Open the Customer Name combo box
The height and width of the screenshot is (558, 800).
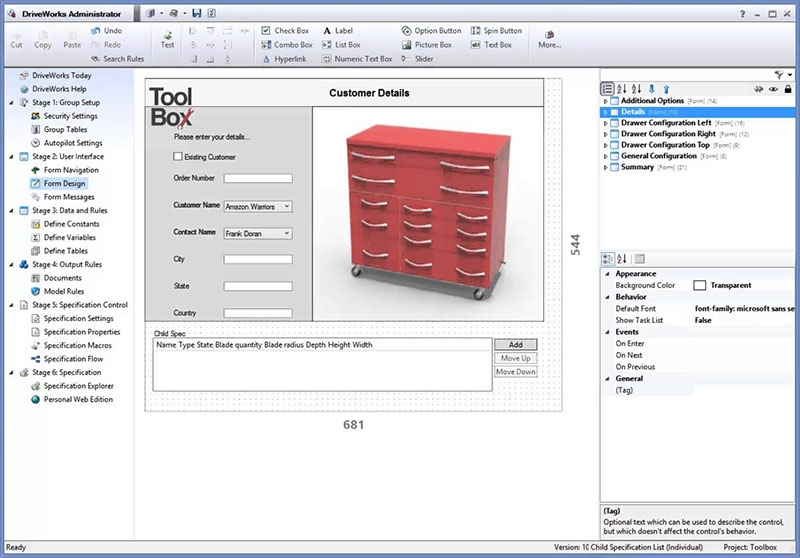click(x=258, y=207)
